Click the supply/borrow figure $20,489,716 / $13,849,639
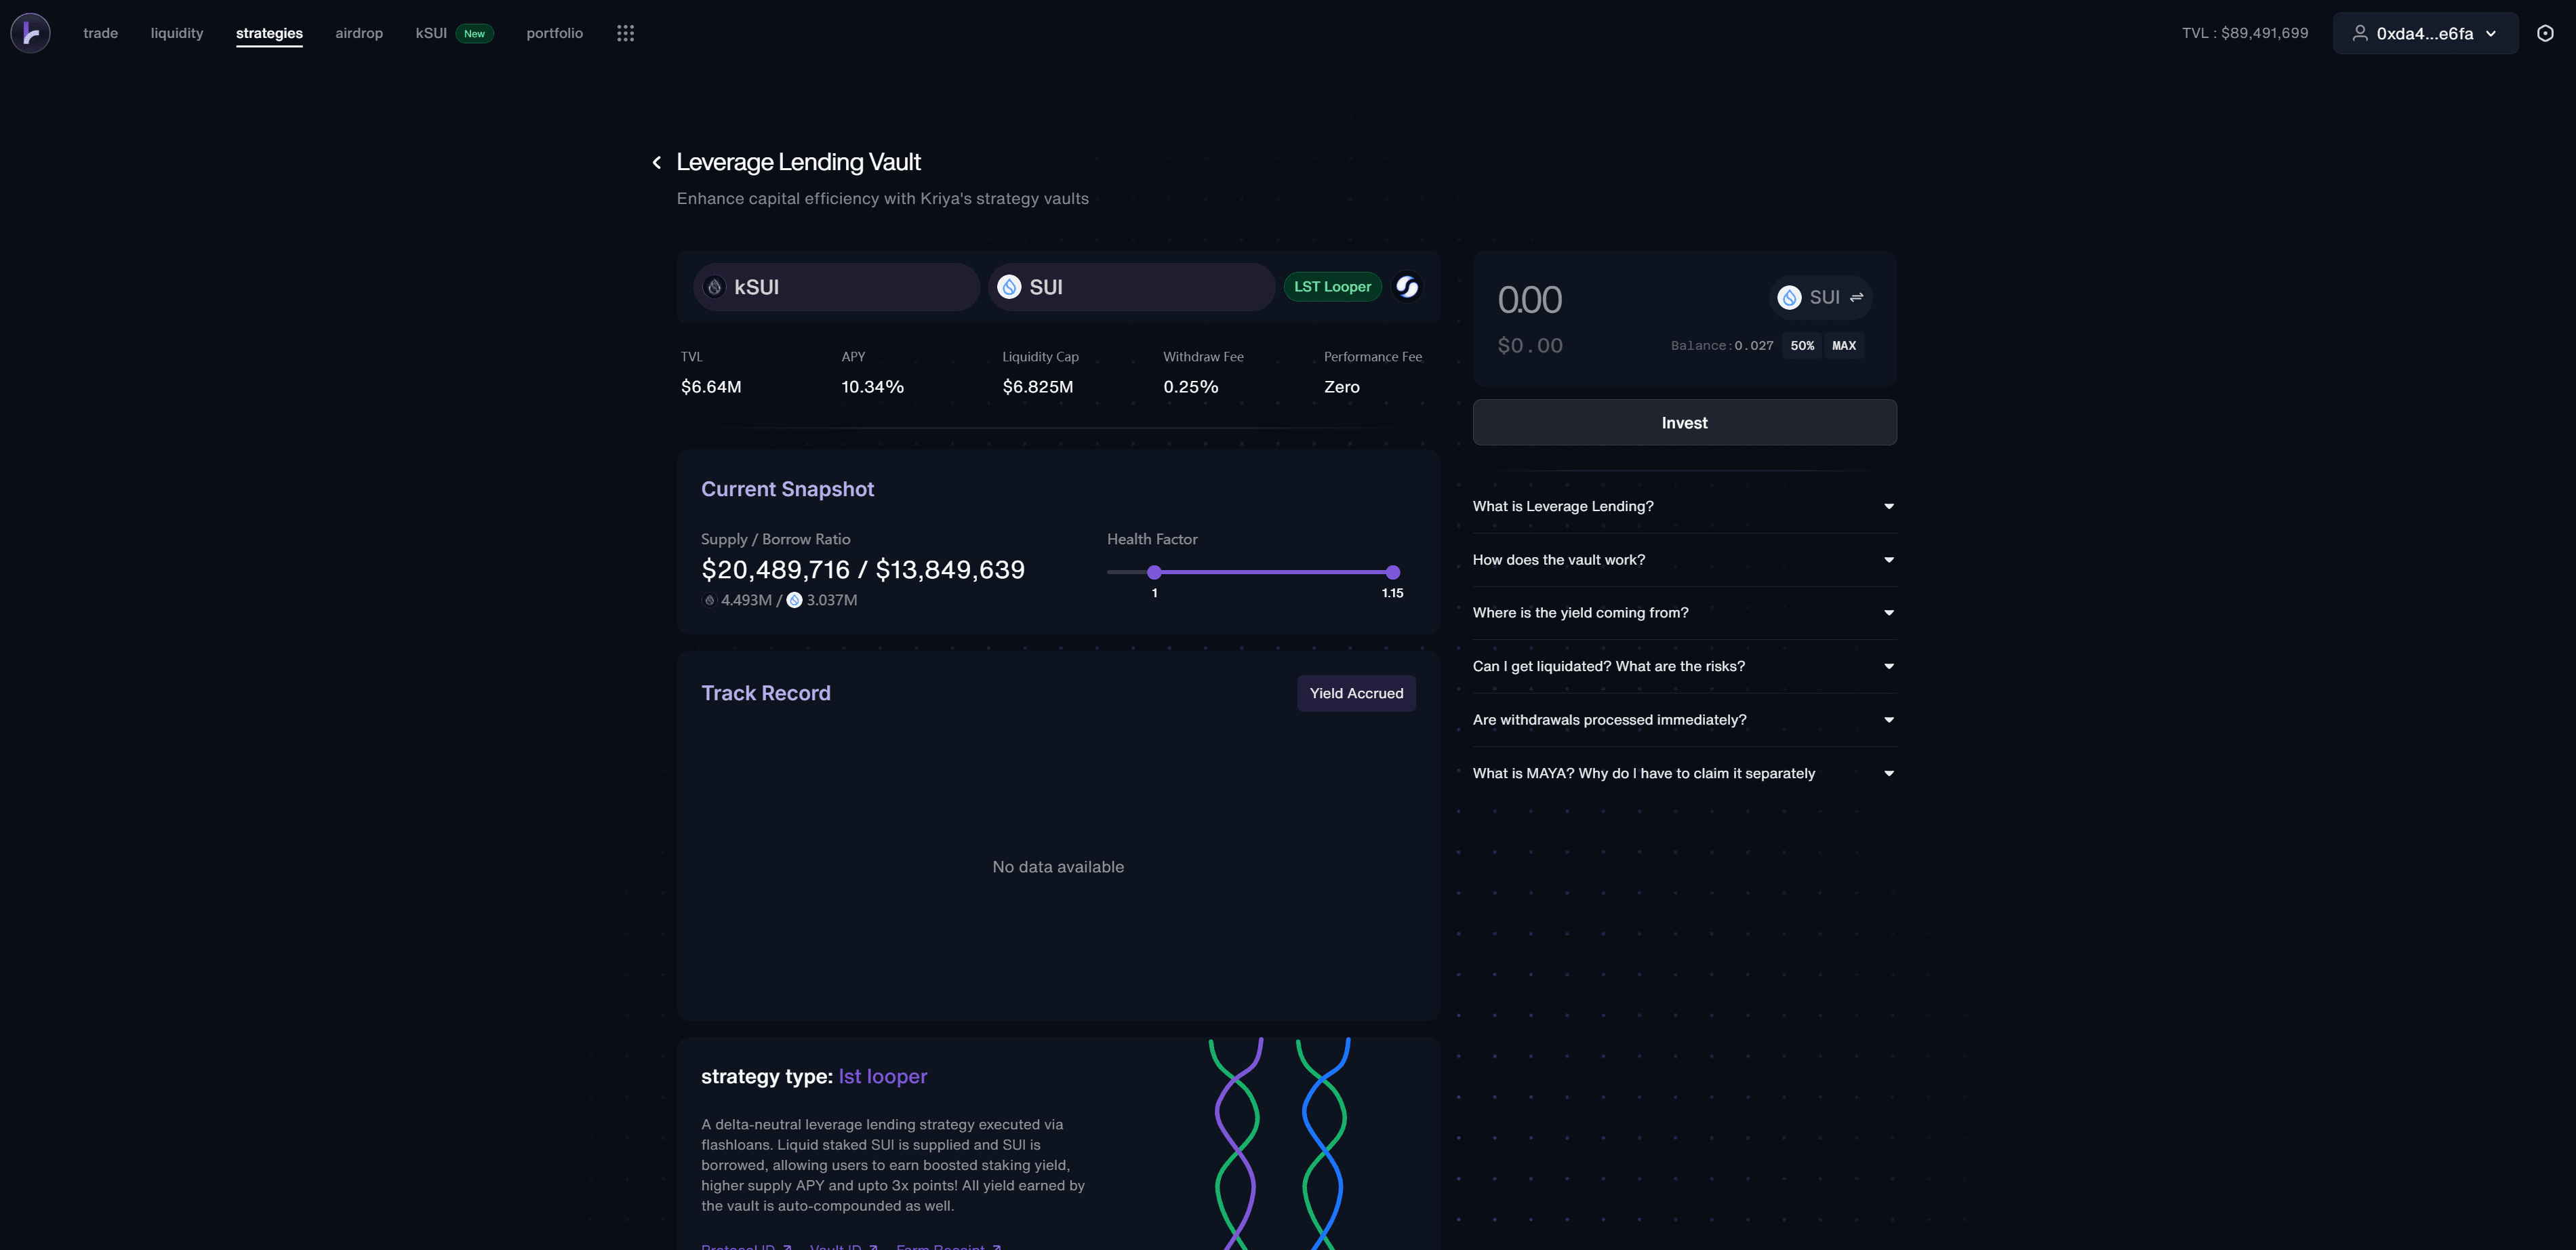This screenshot has height=1250, width=2576. 862,569
